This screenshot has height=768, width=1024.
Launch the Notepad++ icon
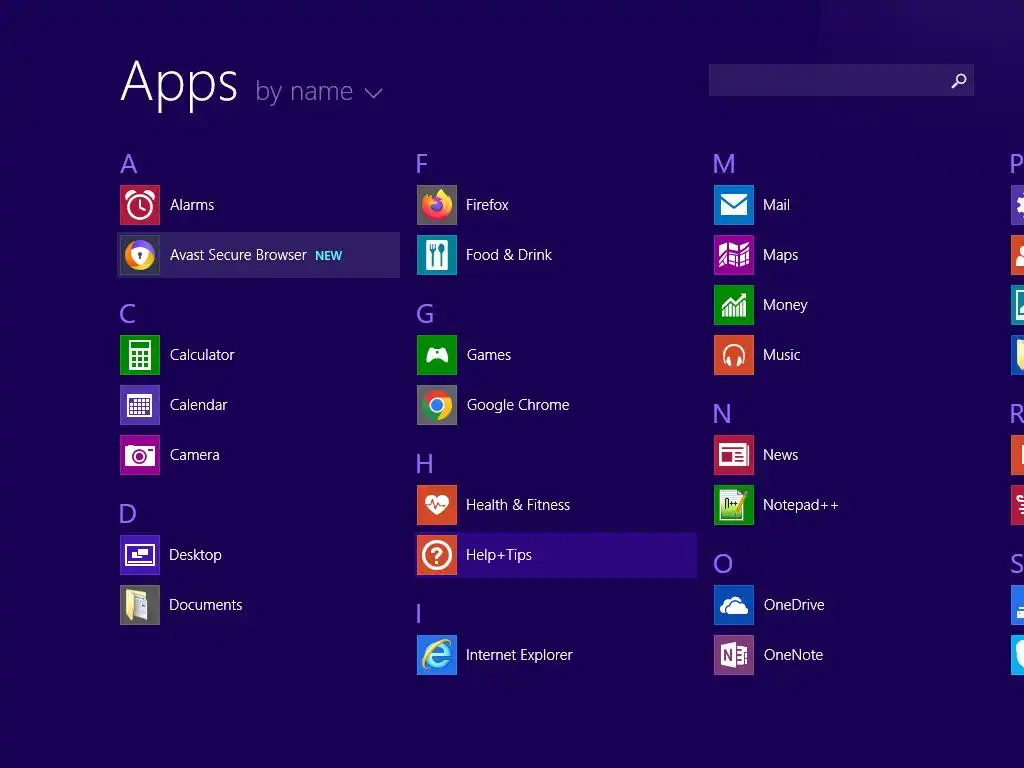pyautogui.click(x=734, y=505)
